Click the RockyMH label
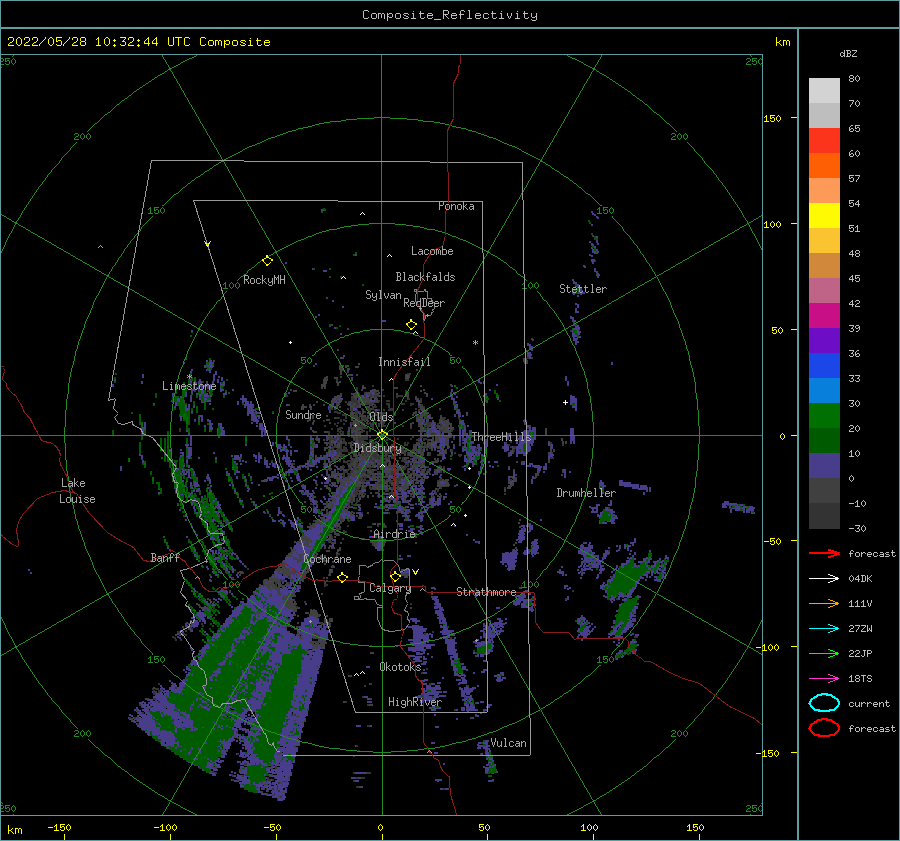The image size is (900, 841). 264,280
